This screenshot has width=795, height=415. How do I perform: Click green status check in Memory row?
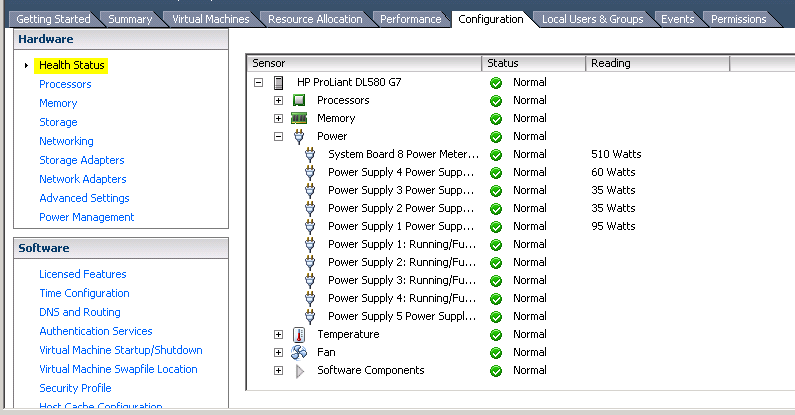tap(496, 119)
